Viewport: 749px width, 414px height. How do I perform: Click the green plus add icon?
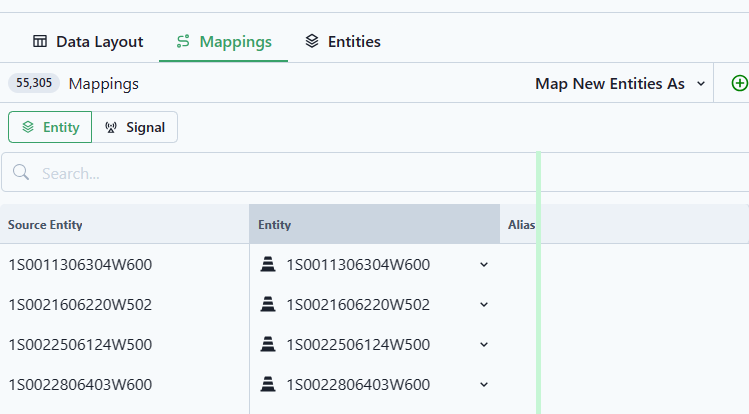[740, 83]
